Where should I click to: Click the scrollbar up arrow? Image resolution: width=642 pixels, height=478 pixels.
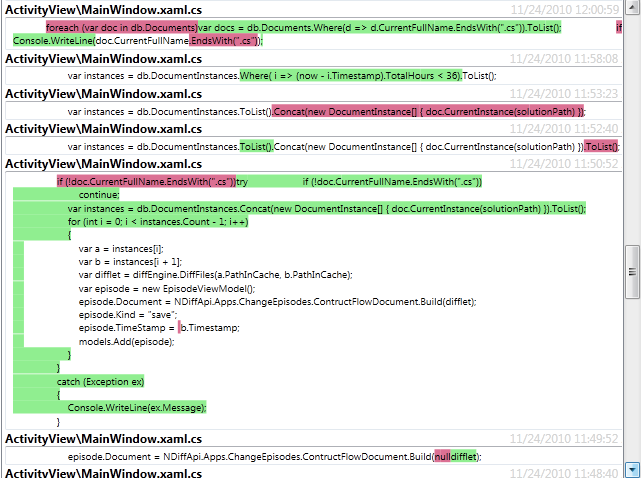[x=633, y=6]
